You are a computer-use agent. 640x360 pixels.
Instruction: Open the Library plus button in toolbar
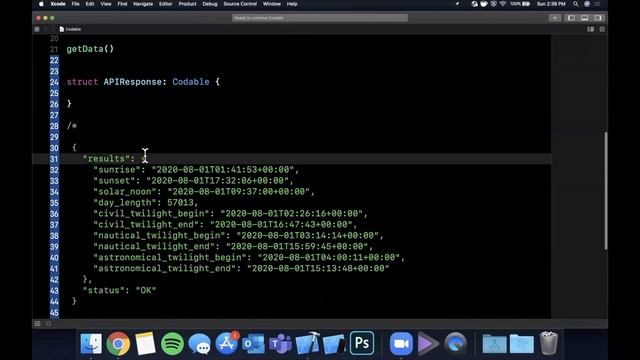[x=555, y=18]
